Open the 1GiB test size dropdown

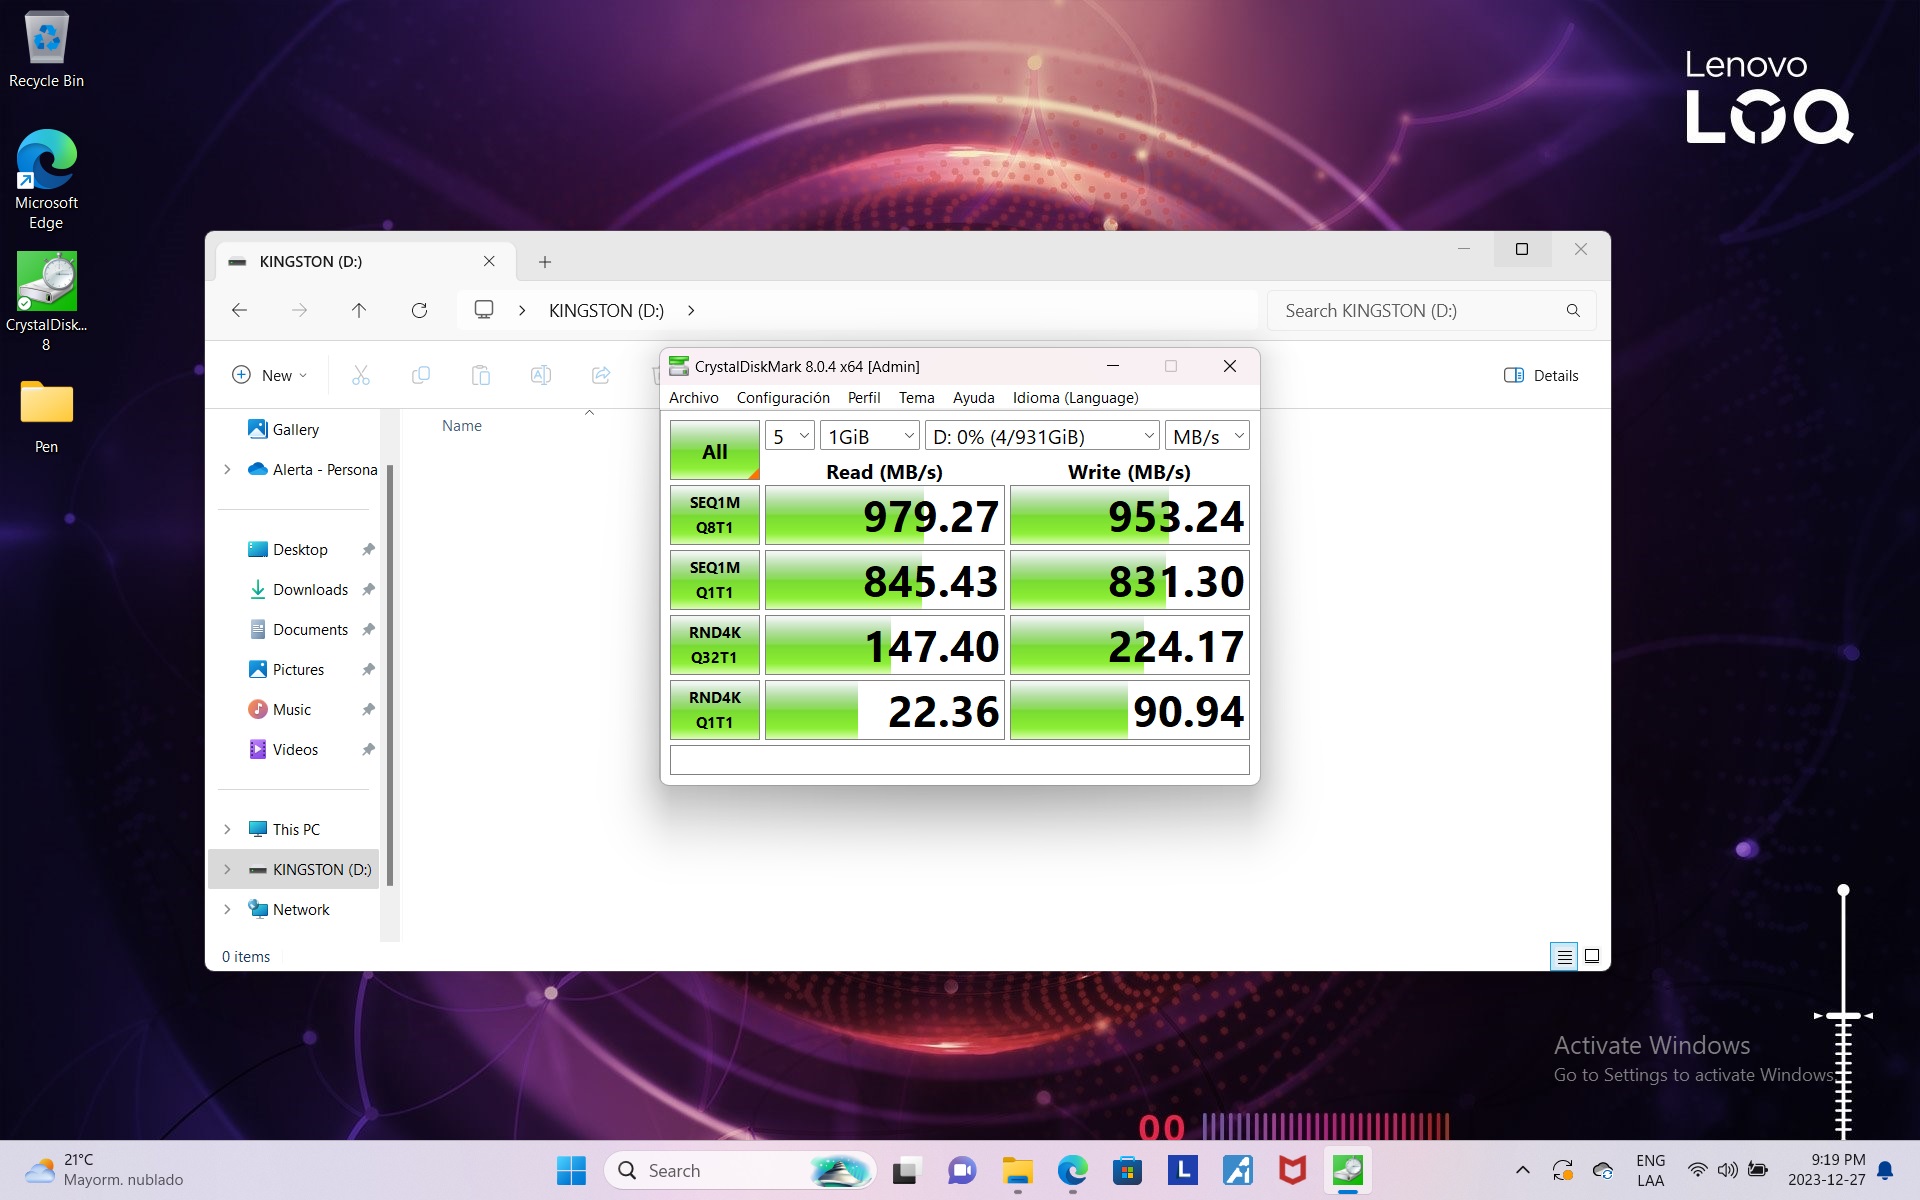[870, 437]
